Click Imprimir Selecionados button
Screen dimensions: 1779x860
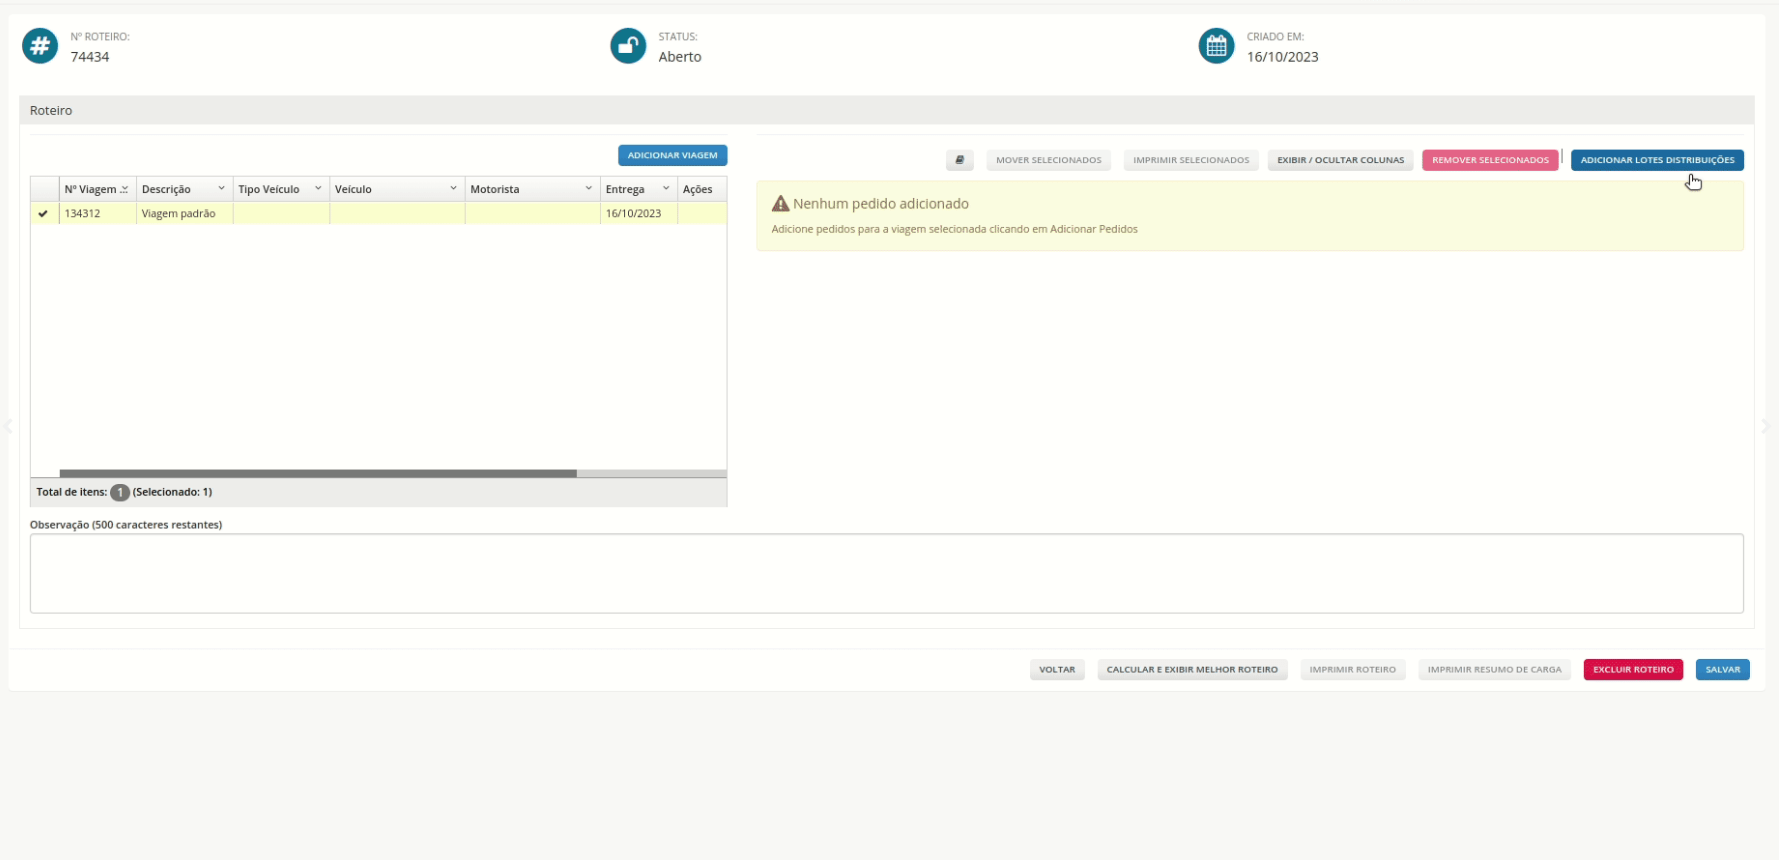pyautogui.click(x=1191, y=160)
